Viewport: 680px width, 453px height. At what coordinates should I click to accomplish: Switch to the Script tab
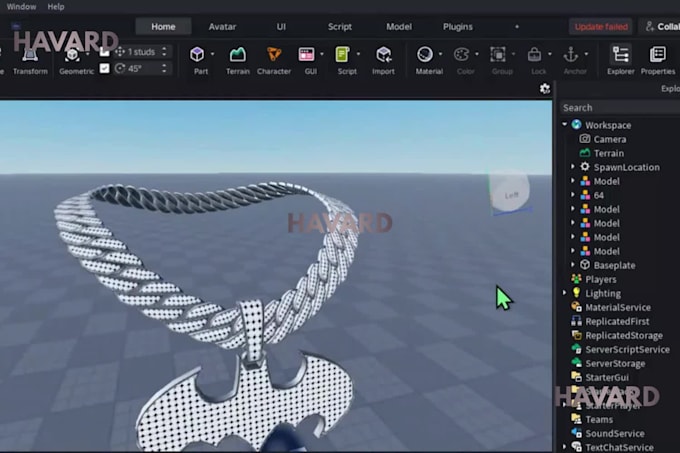point(340,26)
